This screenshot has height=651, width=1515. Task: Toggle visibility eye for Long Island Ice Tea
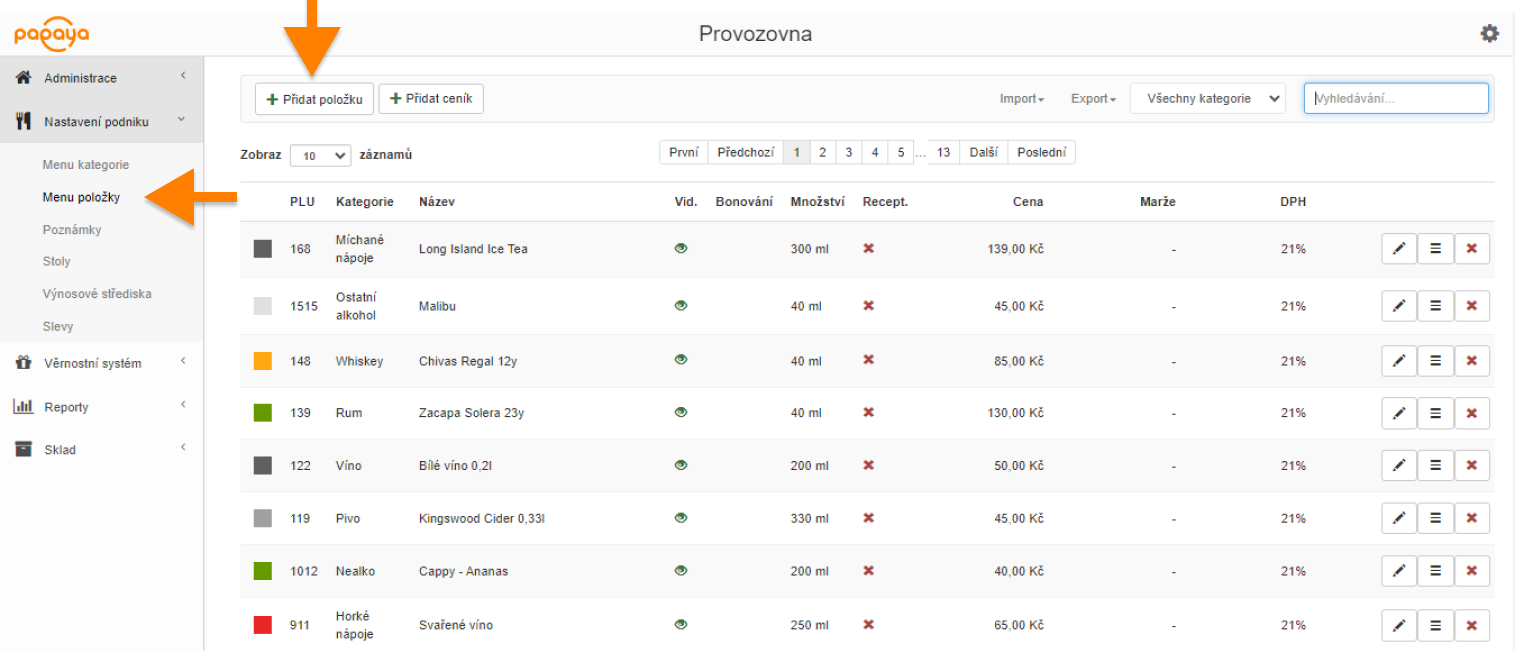click(x=681, y=249)
